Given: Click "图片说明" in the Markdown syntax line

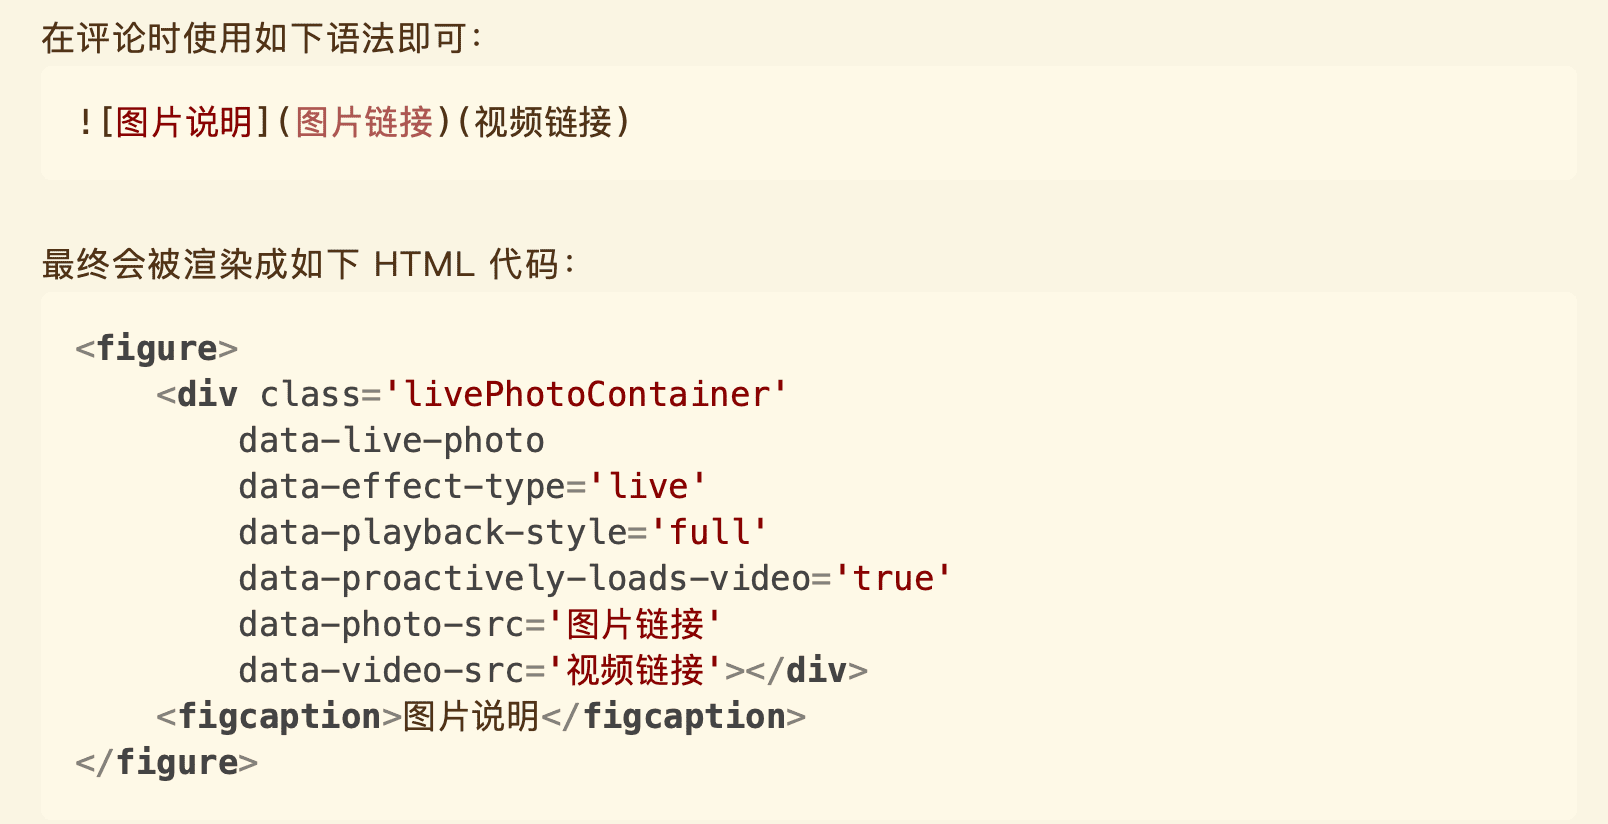Looking at the screenshot, I should (184, 122).
